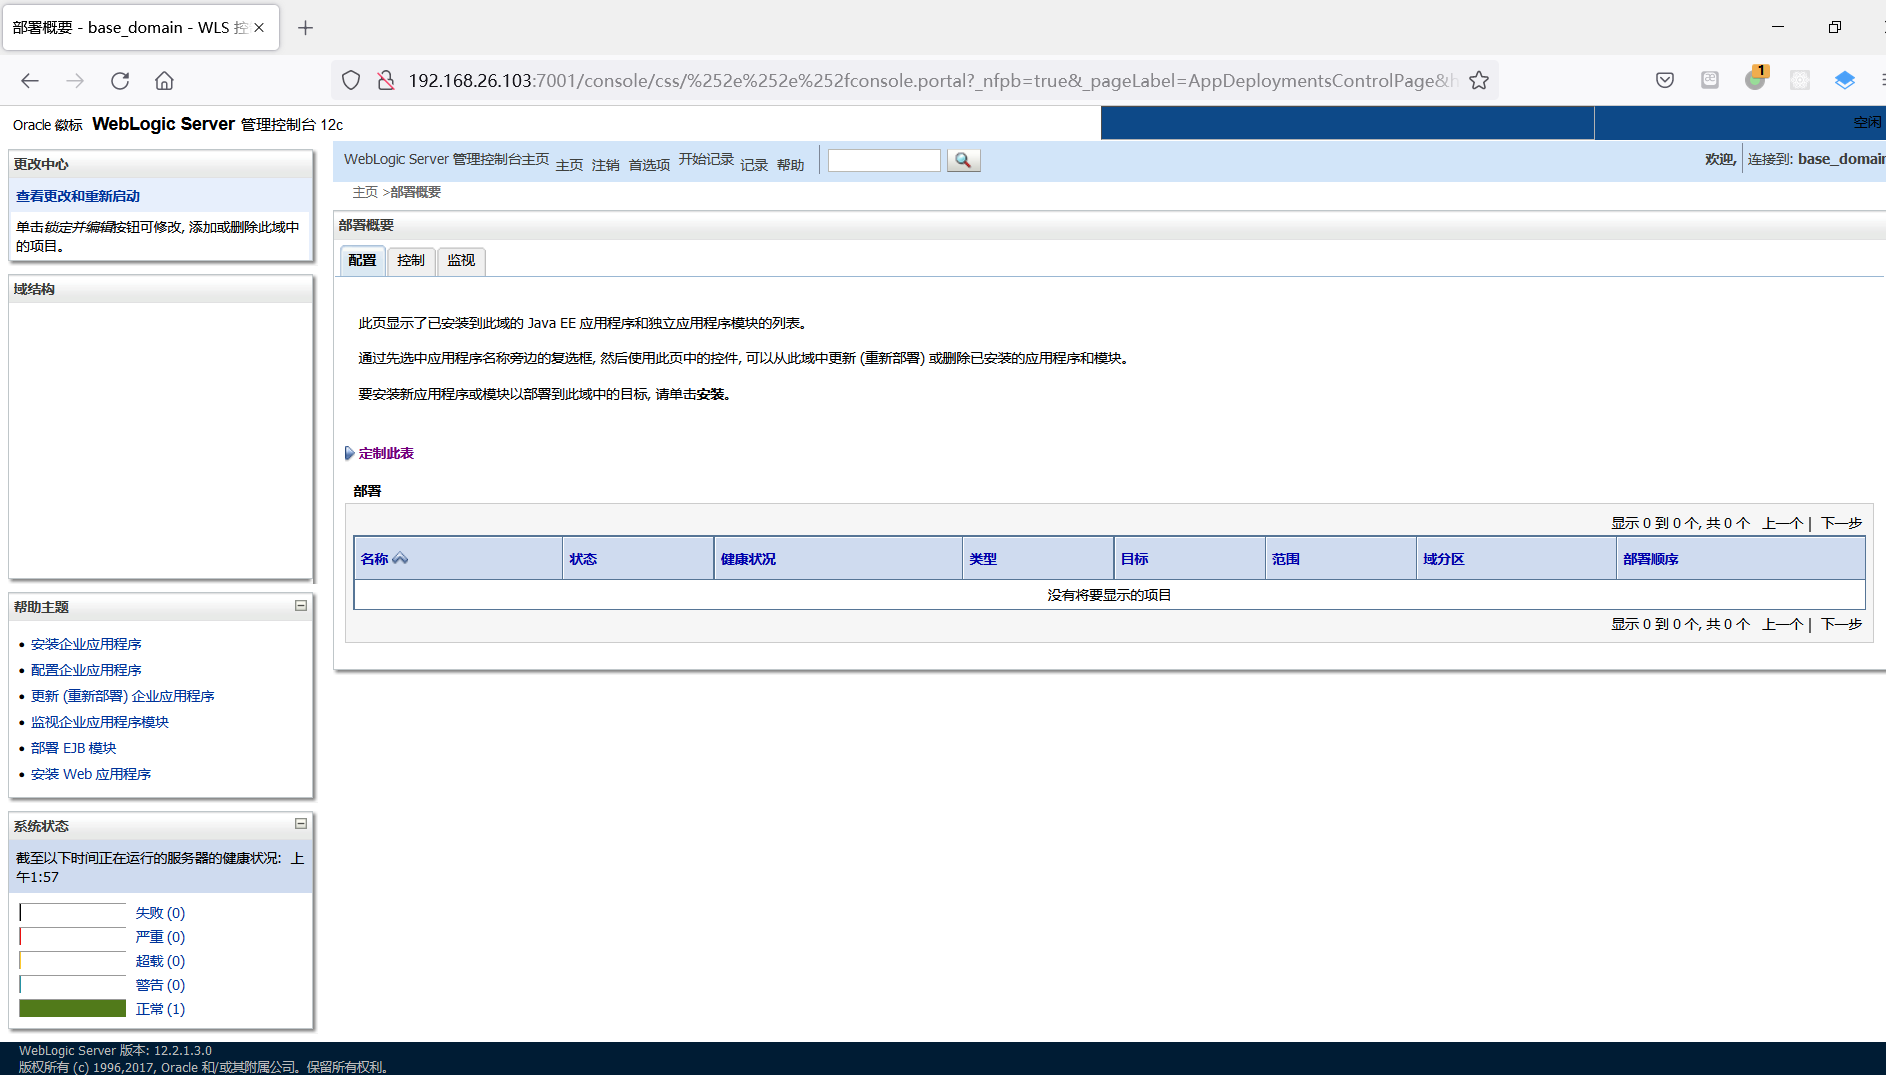Click 正常 (1) status link
The image size is (1886, 1075).
tap(160, 1009)
